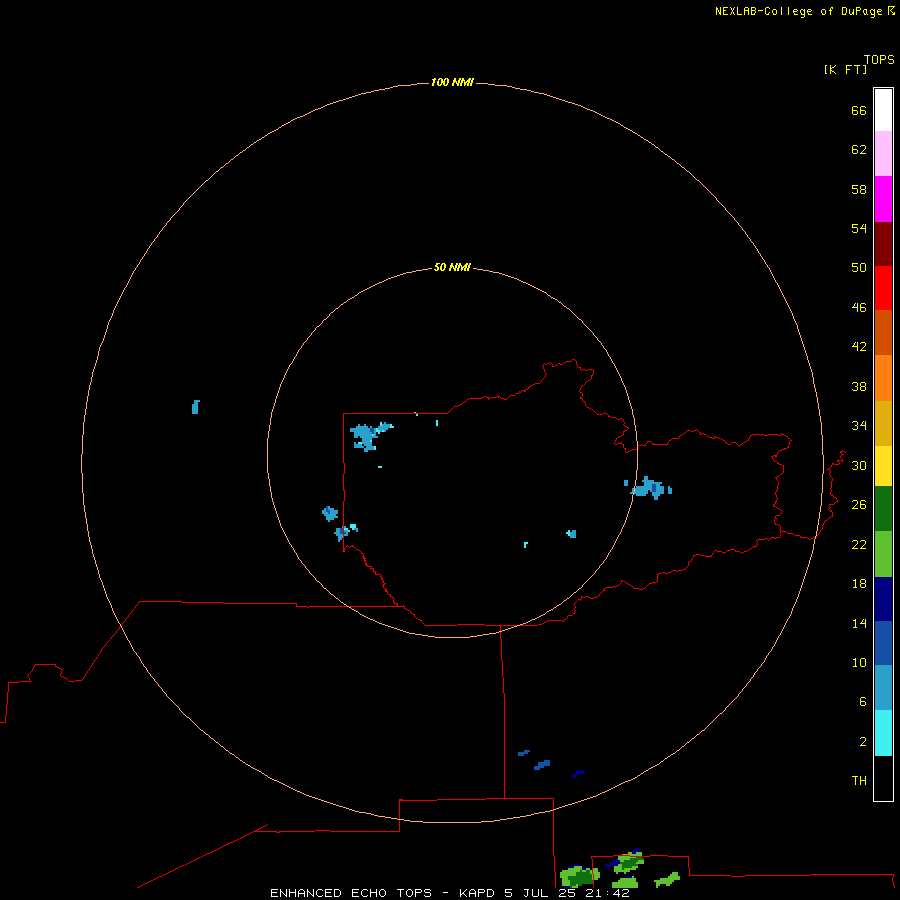Click the orange 42 kft legend swatch
The height and width of the screenshot is (900, 900).
(883, 378)
